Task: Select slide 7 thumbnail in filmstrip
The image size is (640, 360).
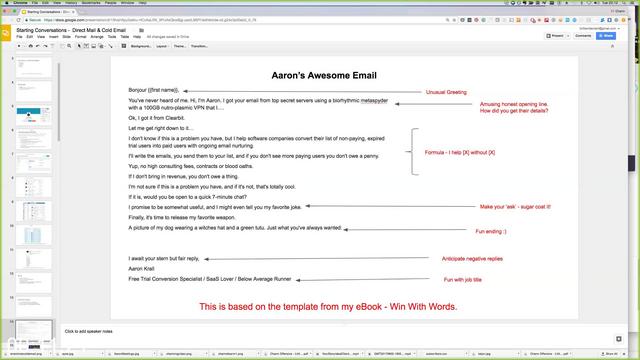Action: pyautogui.click(x=34, y=163)
